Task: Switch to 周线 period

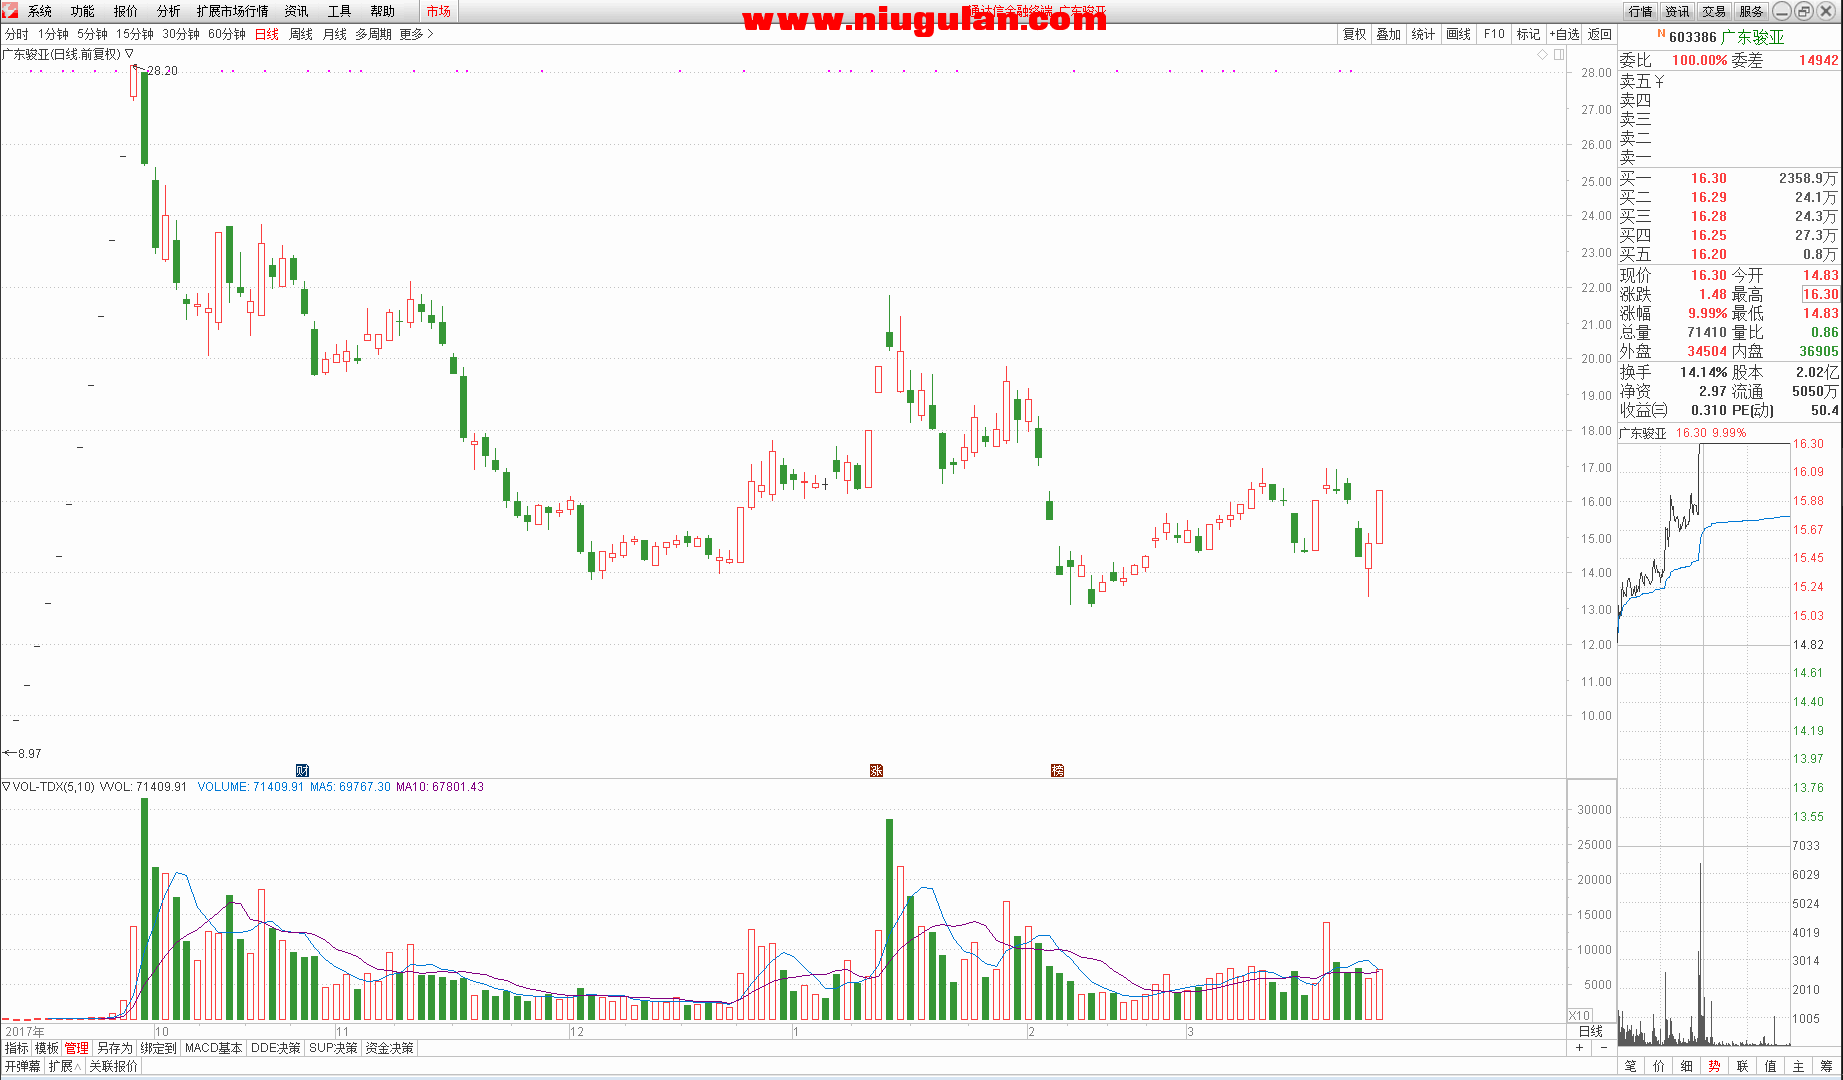Action: [x=301, y=34]
